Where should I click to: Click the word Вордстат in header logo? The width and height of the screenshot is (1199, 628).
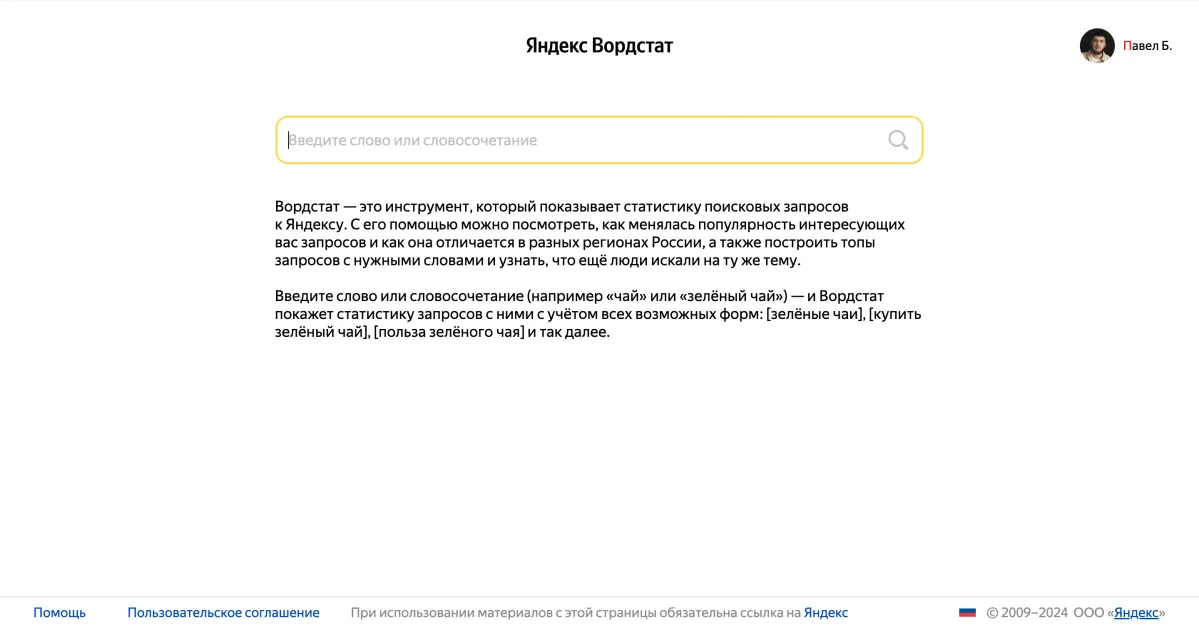pos(632,46)
